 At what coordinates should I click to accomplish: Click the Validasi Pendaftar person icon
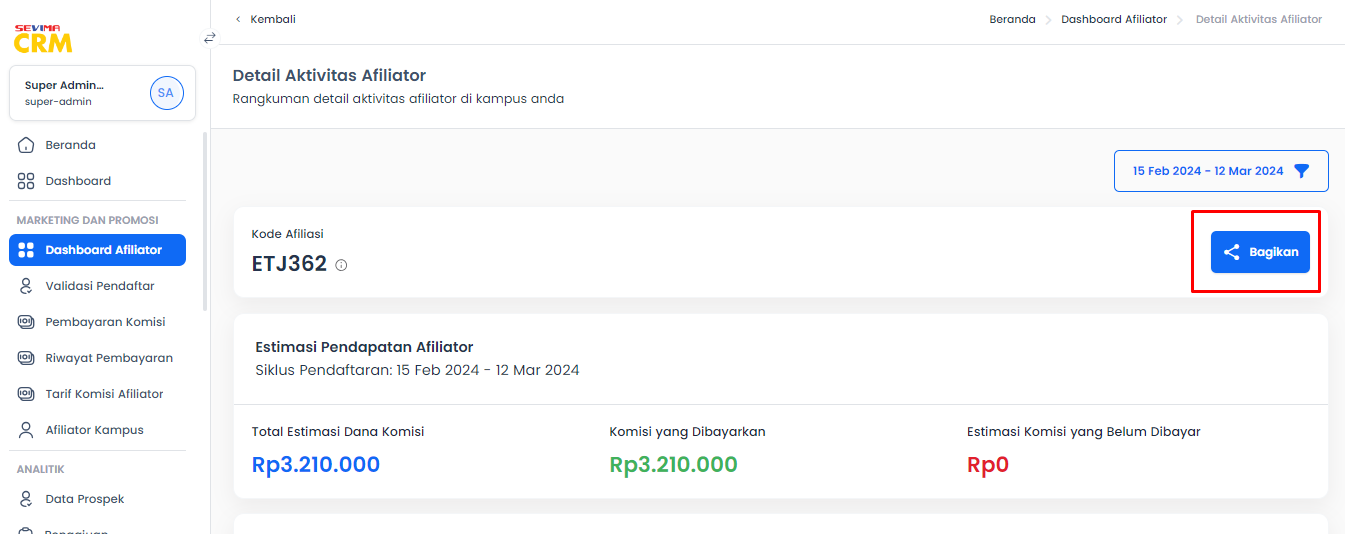point(27,286)
